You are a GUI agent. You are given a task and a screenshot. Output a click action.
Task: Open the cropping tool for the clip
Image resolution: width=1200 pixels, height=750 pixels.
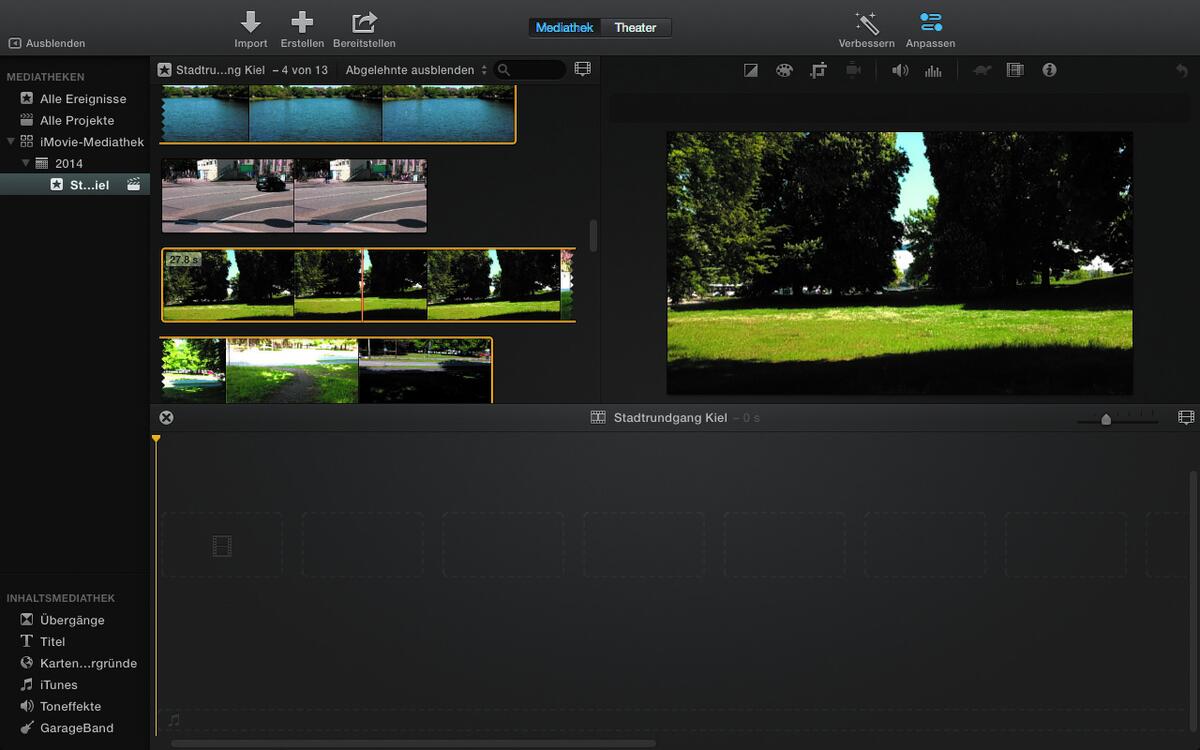tap(819, 70)
